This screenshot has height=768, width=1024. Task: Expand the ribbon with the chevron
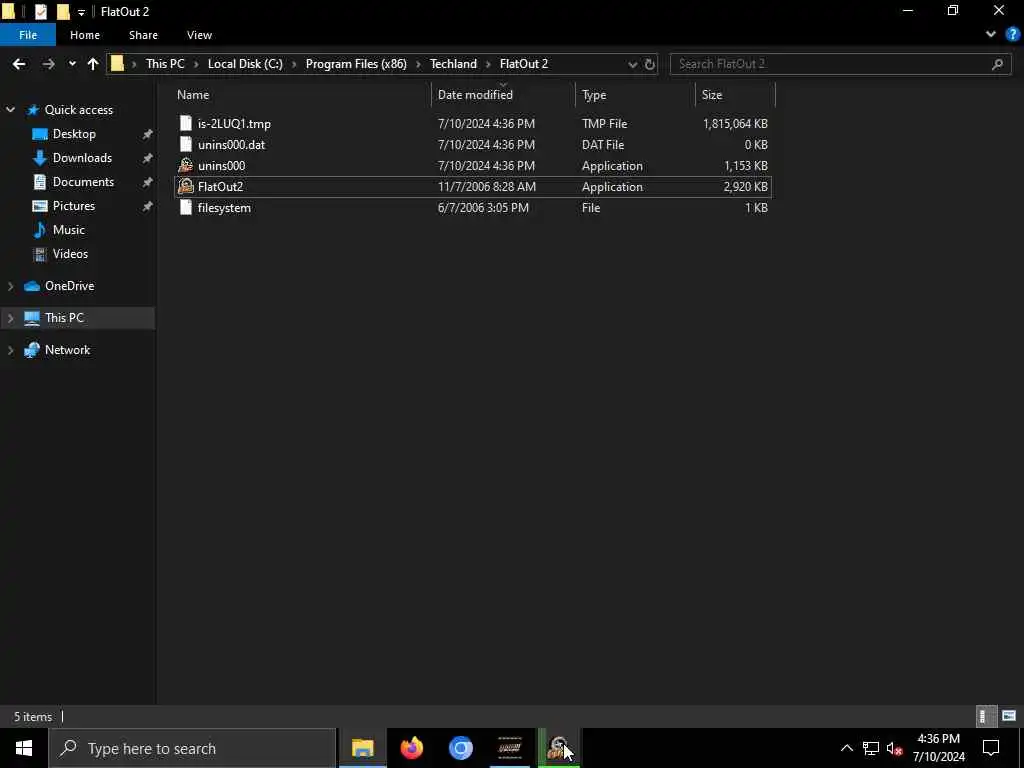pyautogui.click(x=991, y=35)
